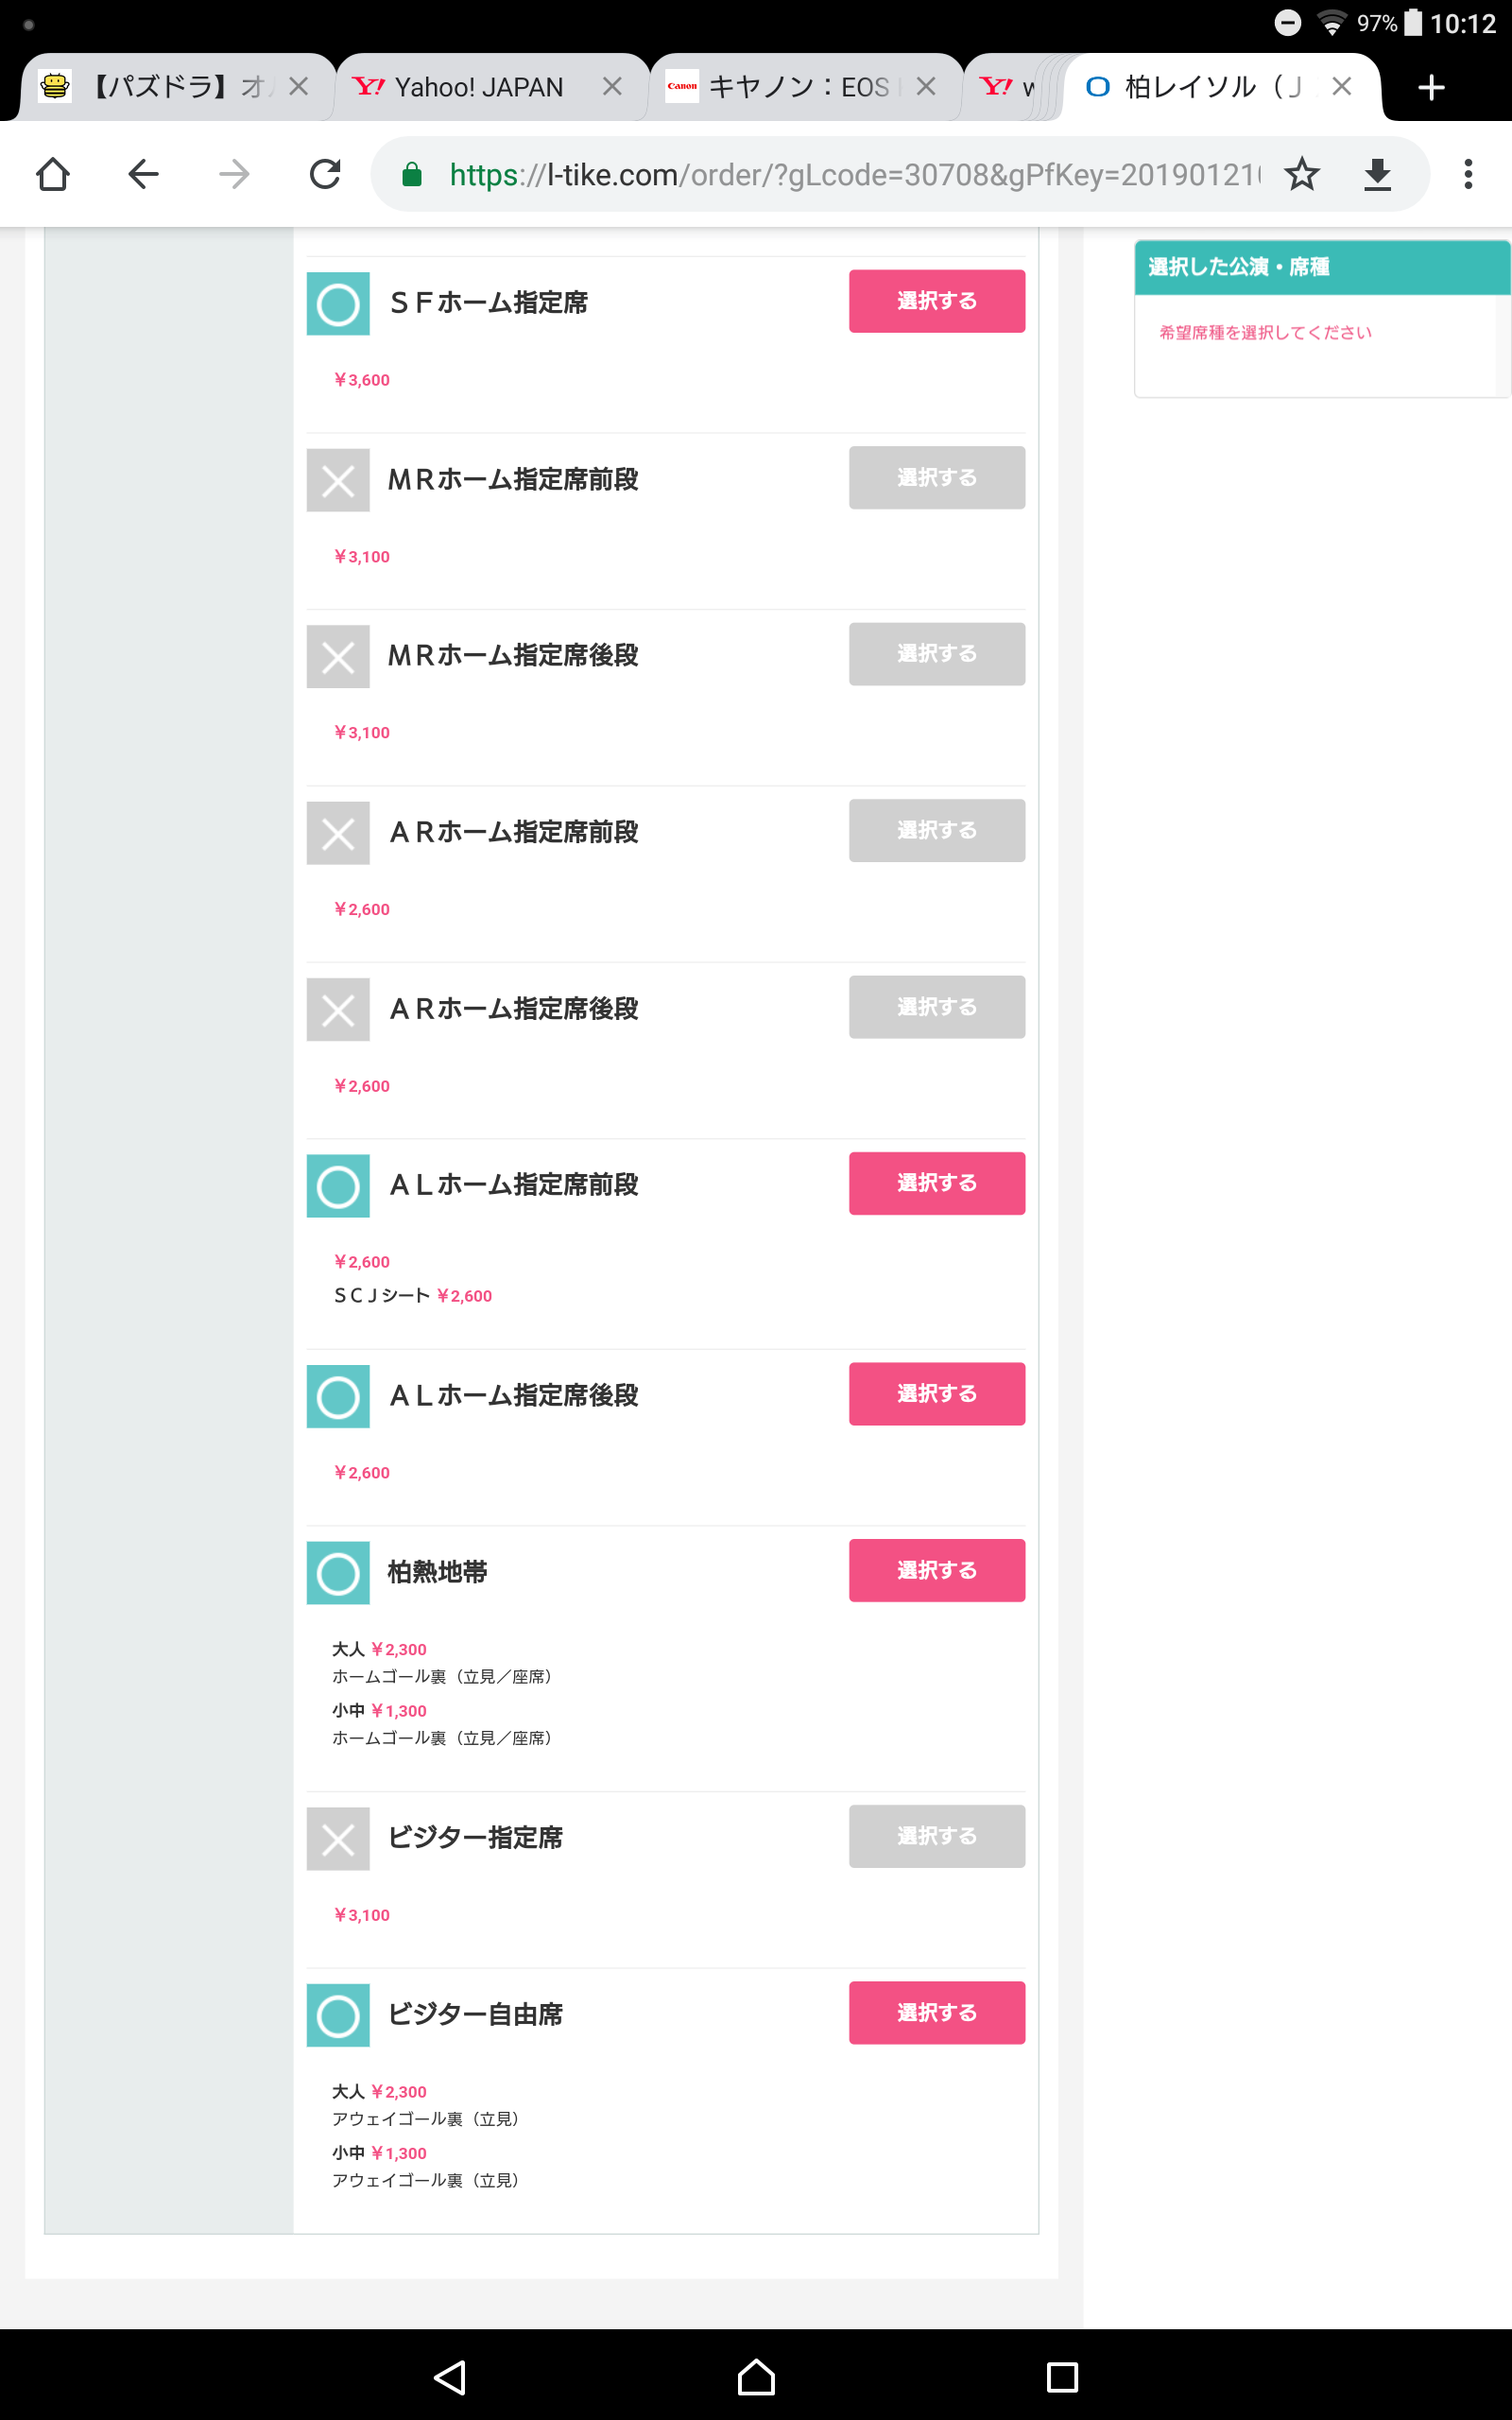Screen dimensions: 1512x2420
Task: Select the SFホーム指定席 availability circle
Action: coord(338,304)
